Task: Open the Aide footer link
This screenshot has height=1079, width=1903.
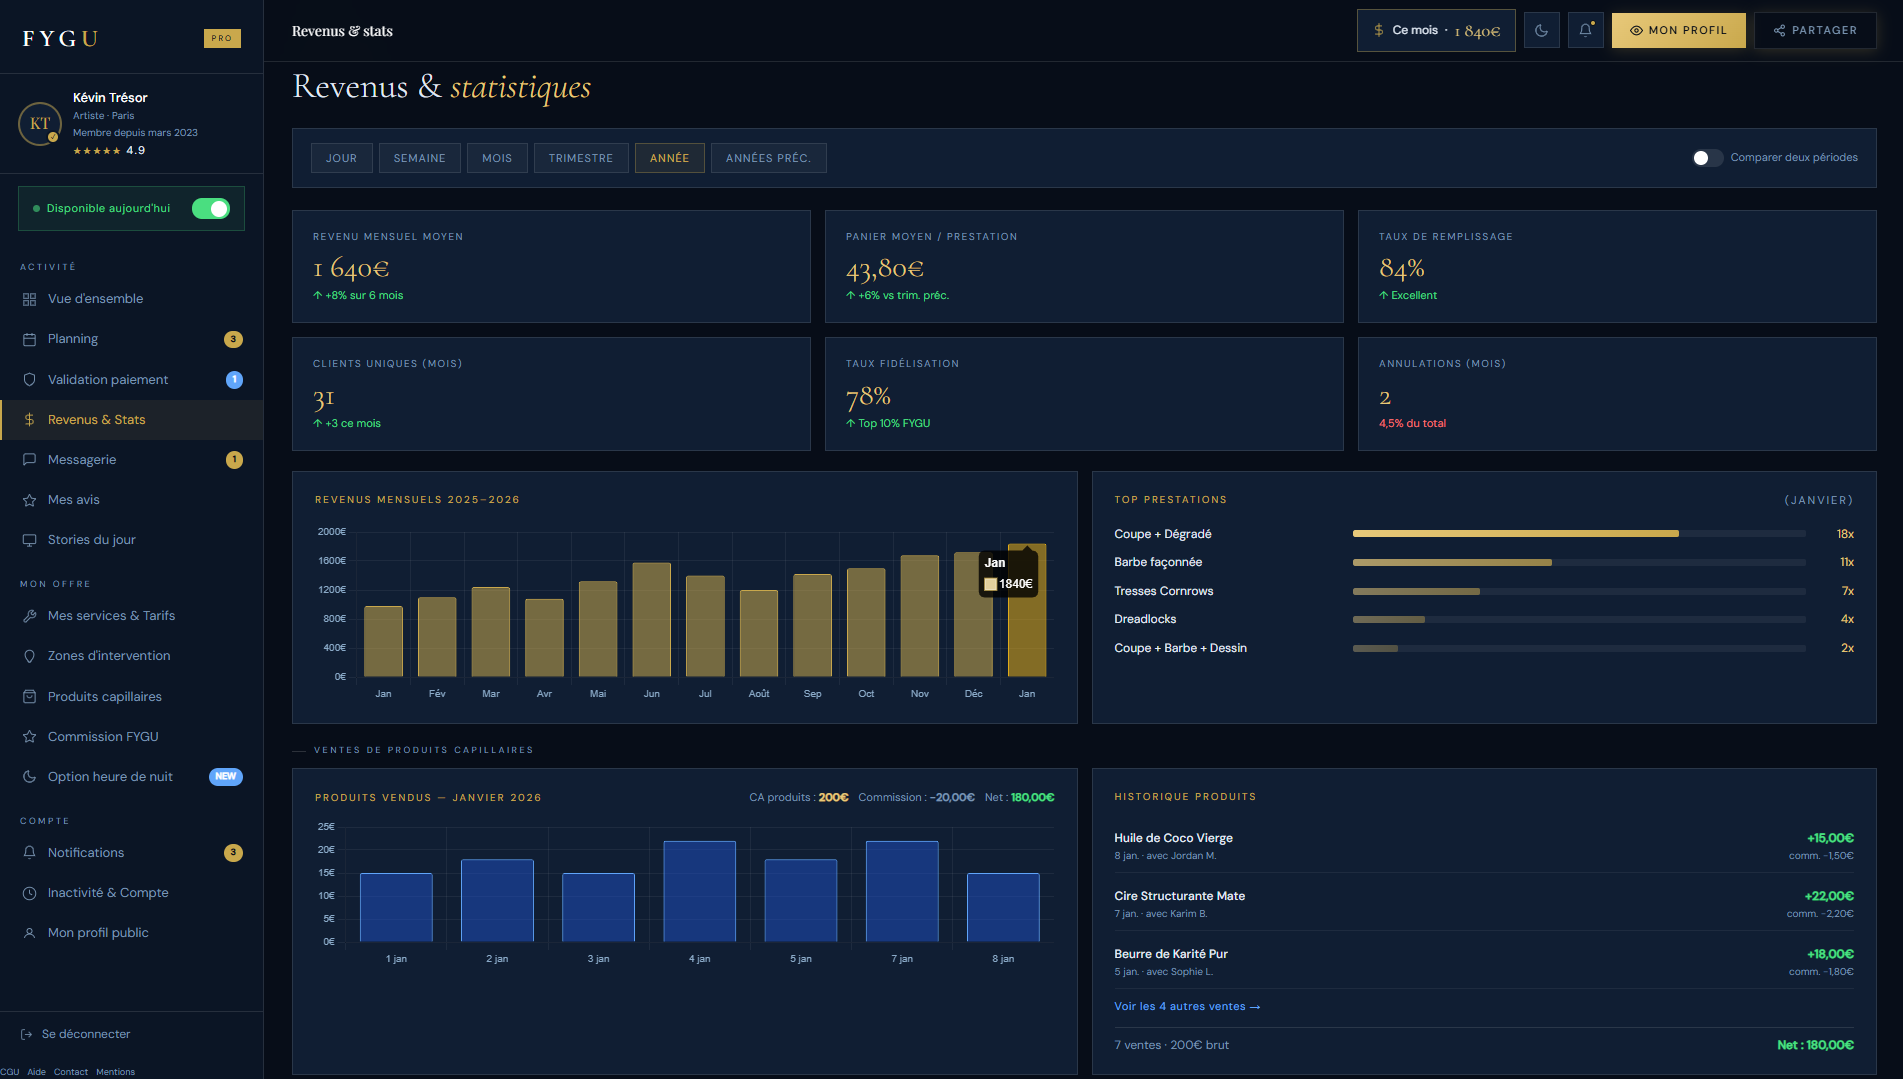Action: point(36,1072)
